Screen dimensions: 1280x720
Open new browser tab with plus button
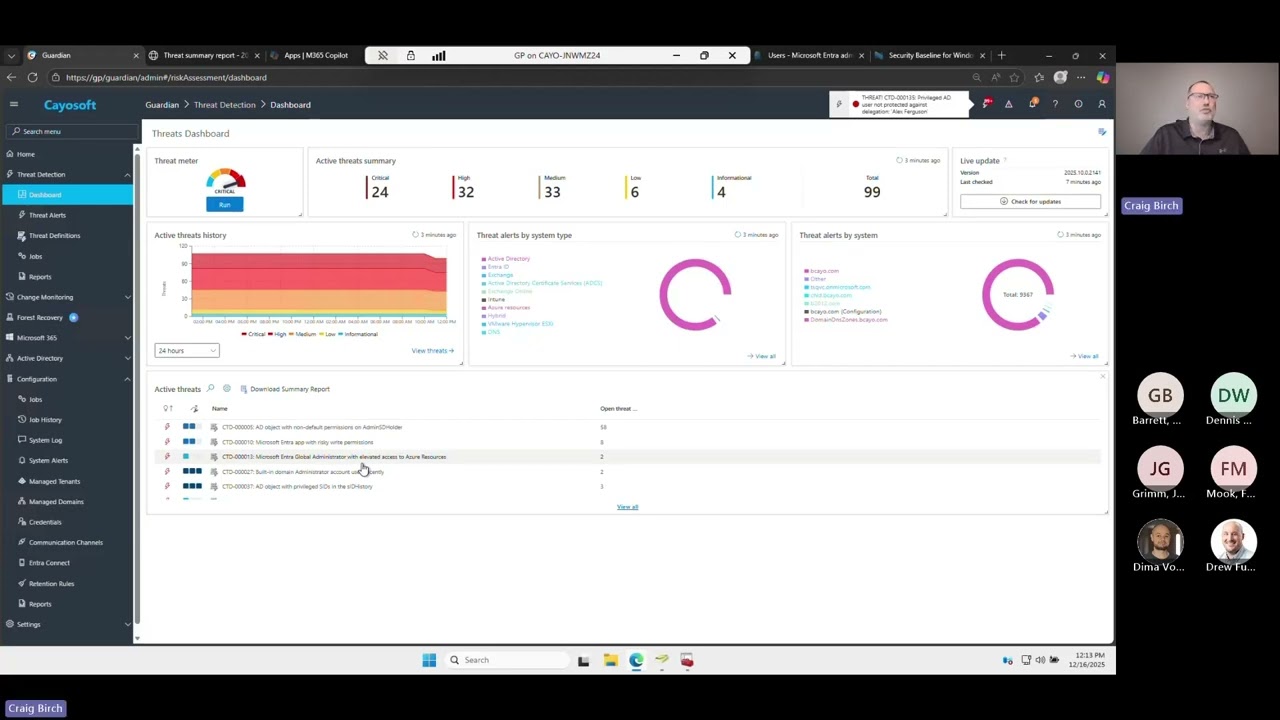(1002, 55)
